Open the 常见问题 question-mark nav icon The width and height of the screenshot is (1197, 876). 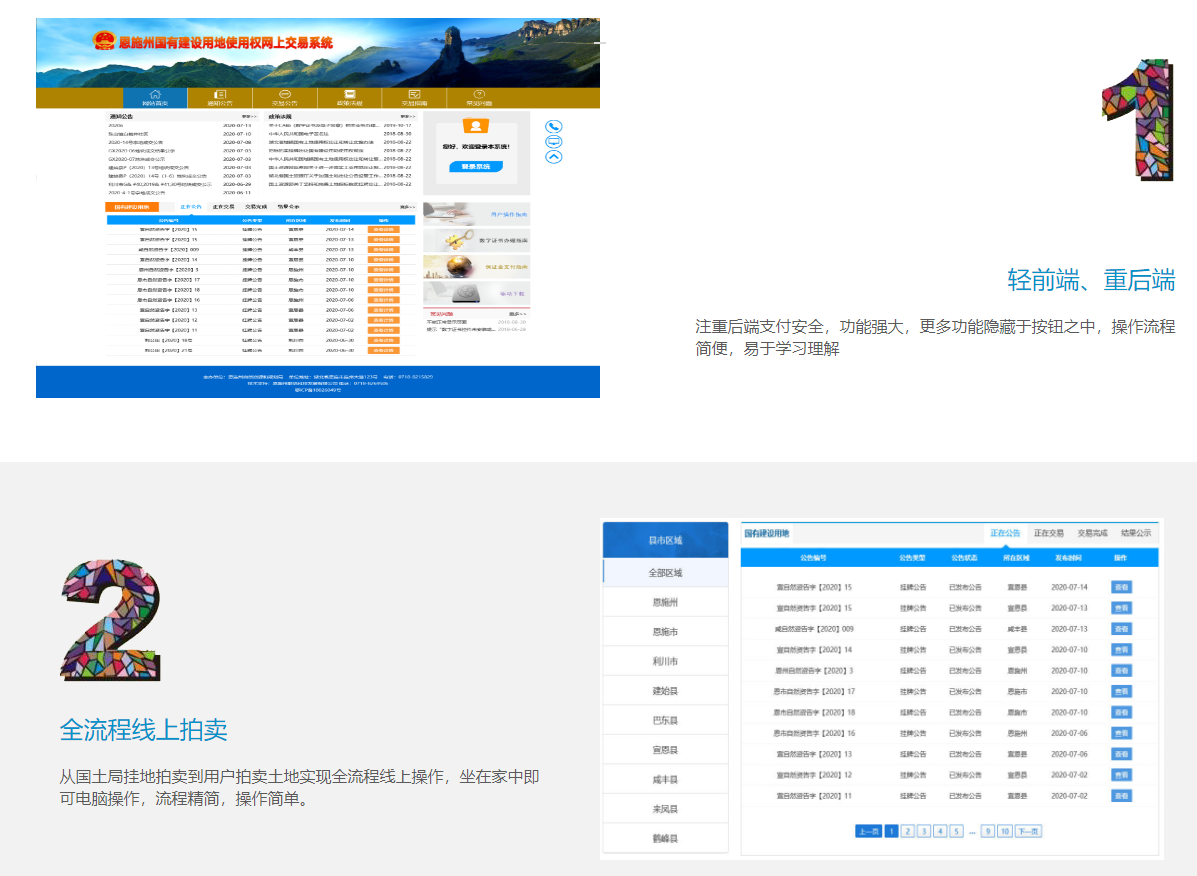(x=479, y=97)
